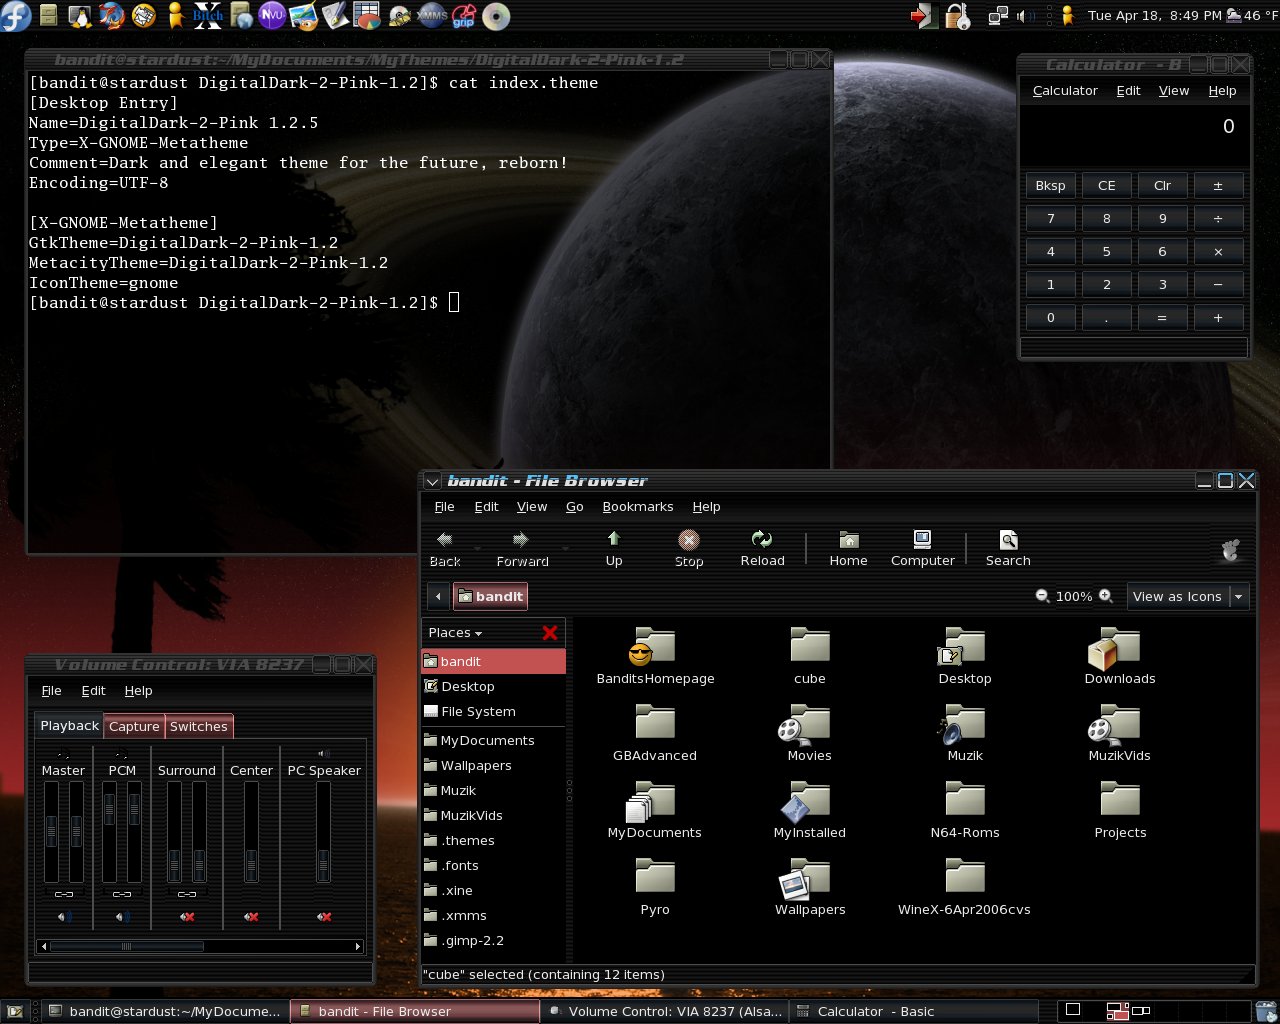Open the network monitor tray icon

[998, 16]
